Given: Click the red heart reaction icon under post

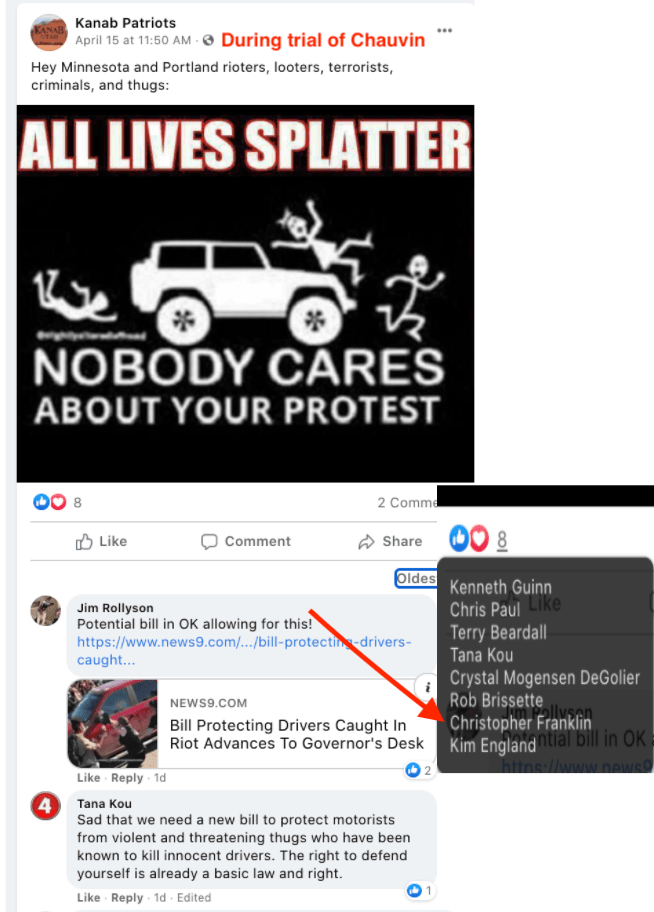Looking at the screenshot, I should tap(58, 502).
